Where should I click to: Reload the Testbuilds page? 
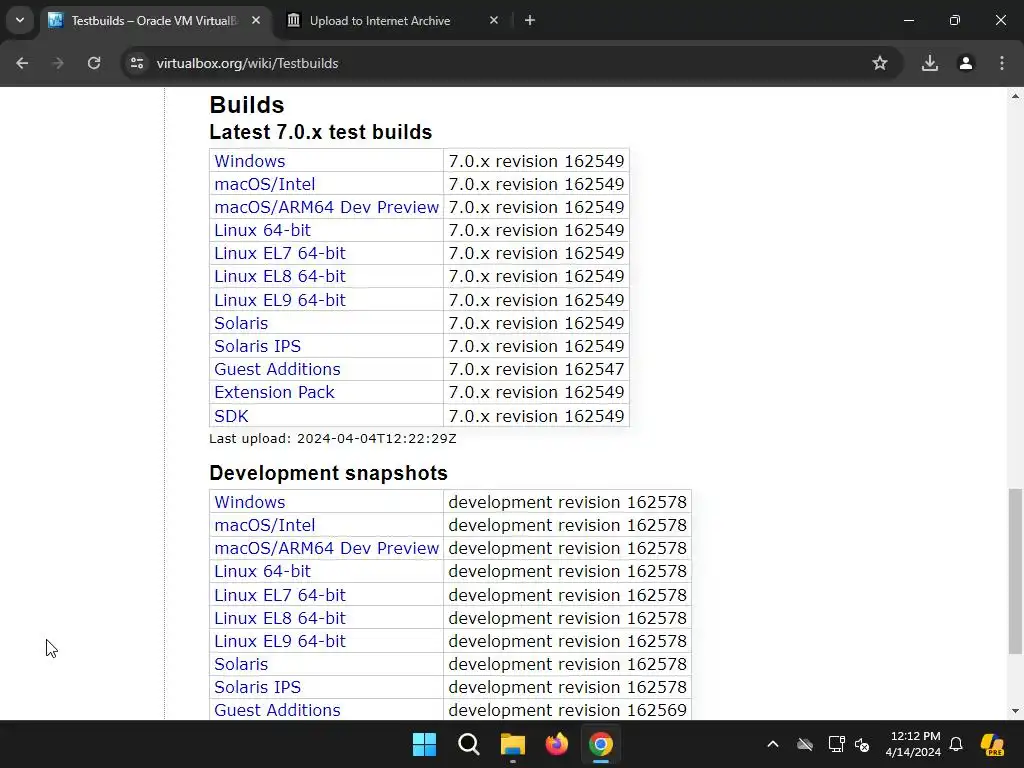(94, 63)
